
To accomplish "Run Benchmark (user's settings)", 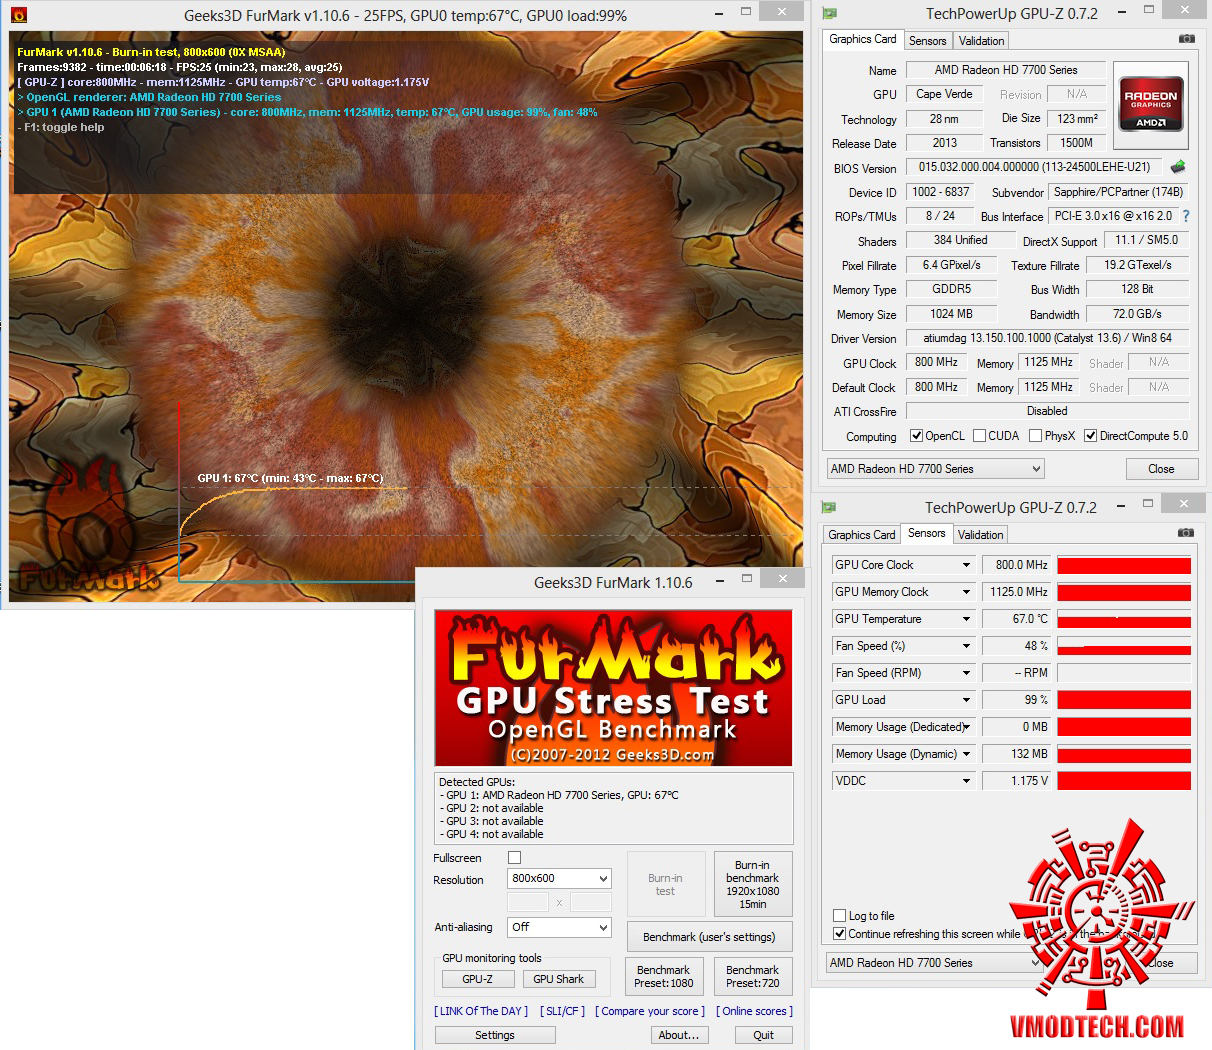I will [709, 937].
